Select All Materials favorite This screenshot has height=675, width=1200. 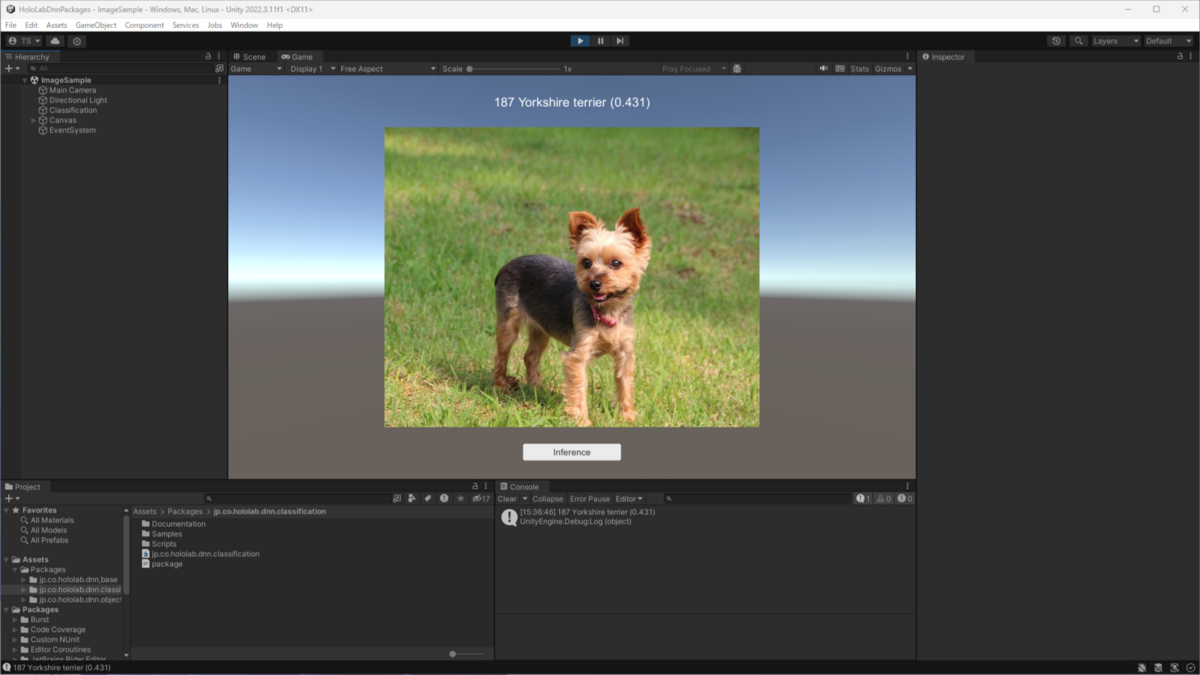tap(52, 520)
